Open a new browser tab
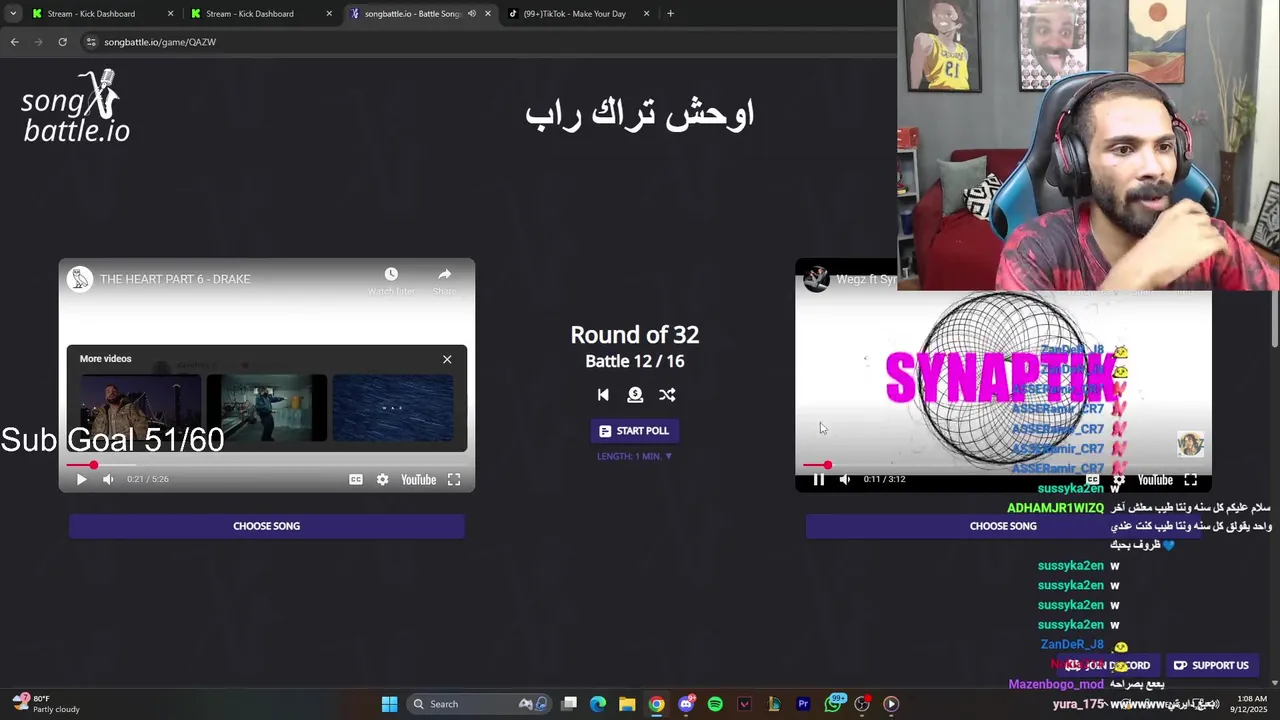The width and height of the screenshot is (1280, 720). click(670, 14)
